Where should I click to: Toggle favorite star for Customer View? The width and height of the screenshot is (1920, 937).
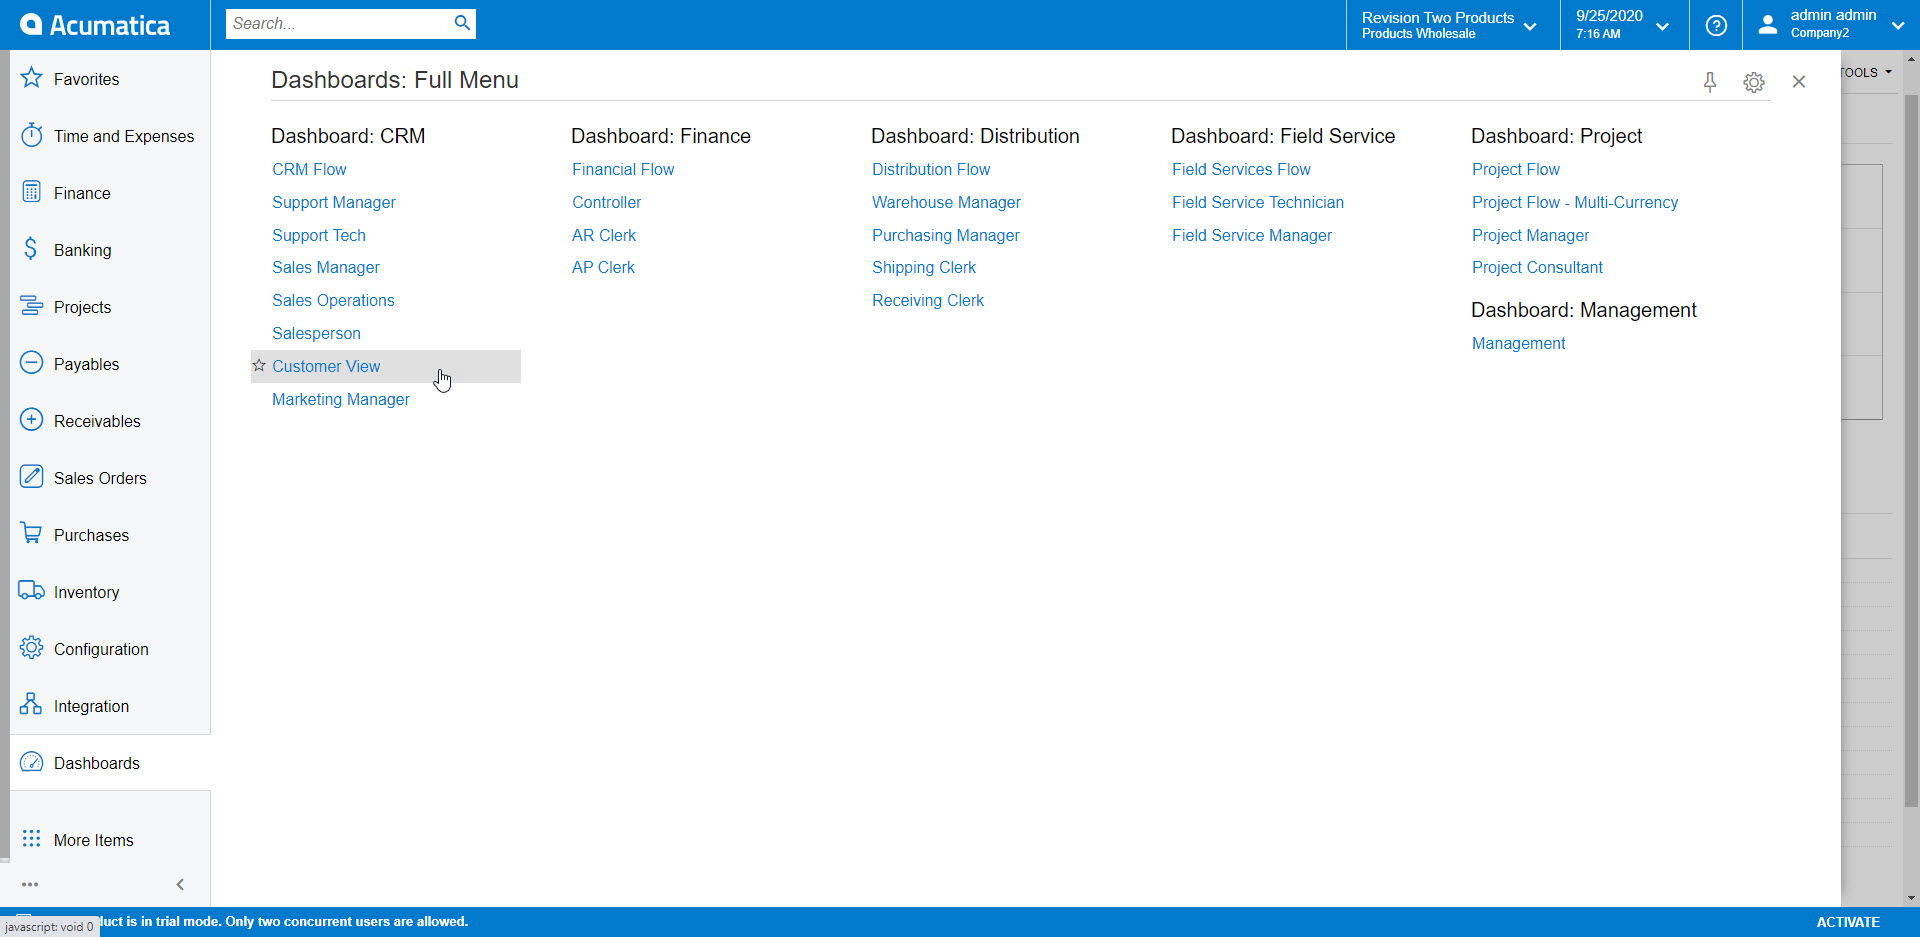(x=259, y=366)
